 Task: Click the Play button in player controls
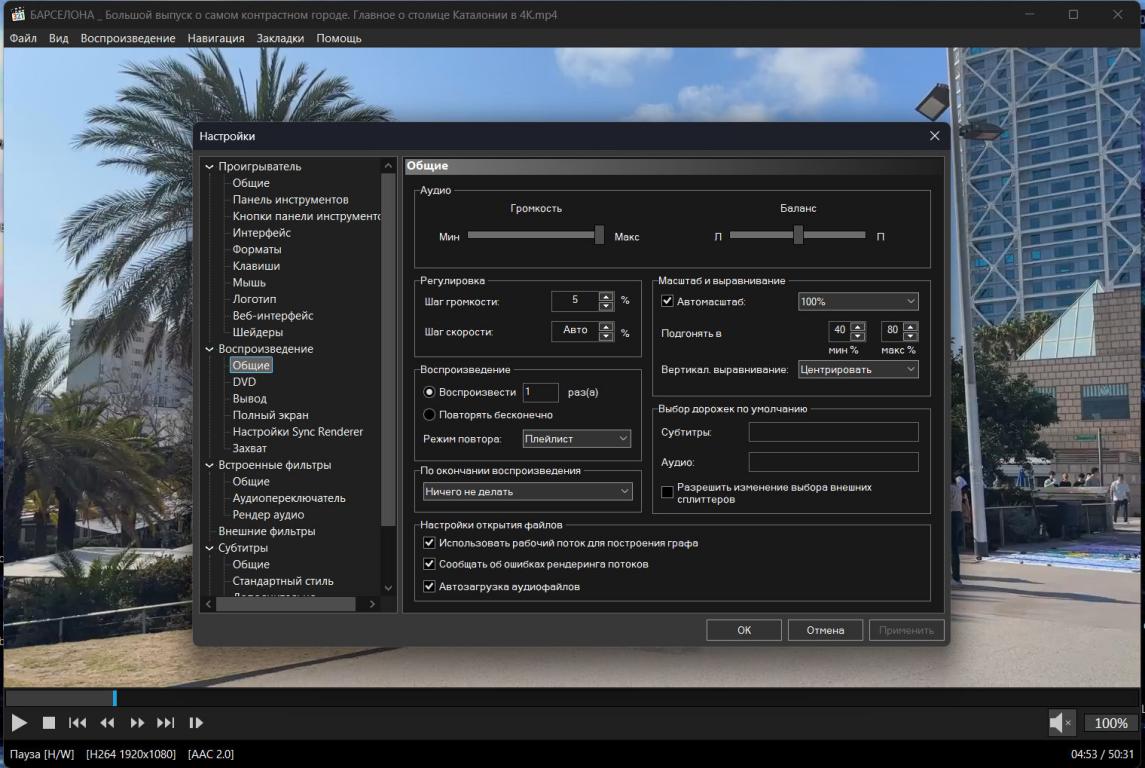[x=19, y=722]
